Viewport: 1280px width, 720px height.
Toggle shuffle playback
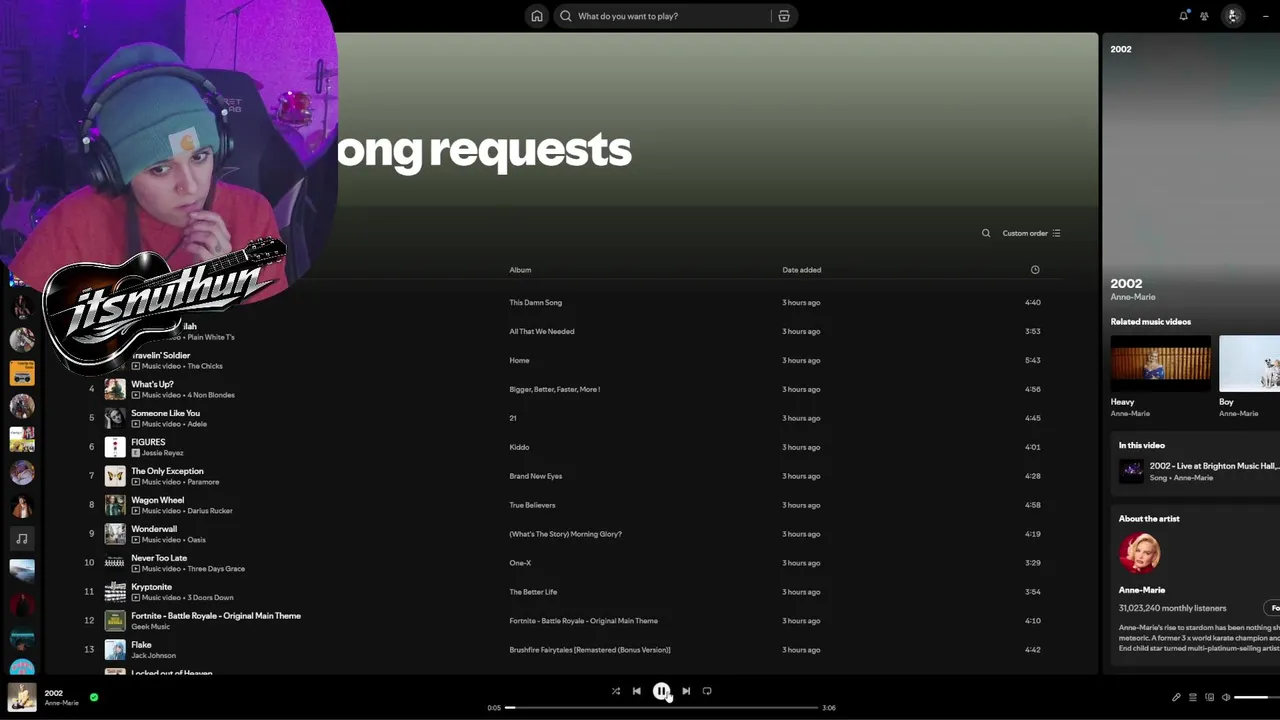(x=616, y=691)
